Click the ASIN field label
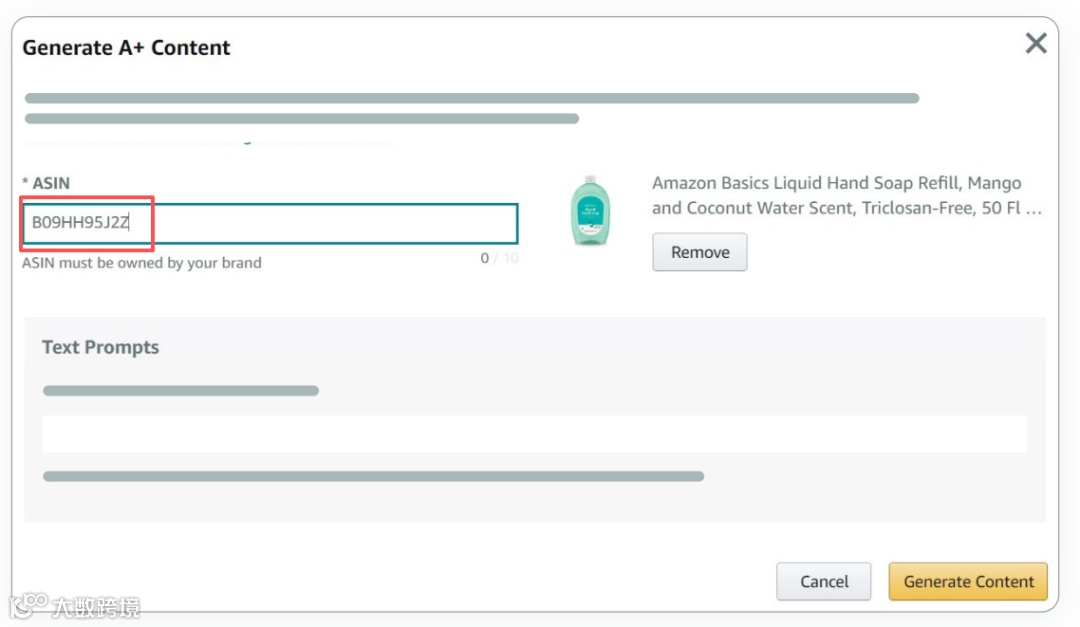Viewport: 1080px width, 627px height. (x=46, y=183)
